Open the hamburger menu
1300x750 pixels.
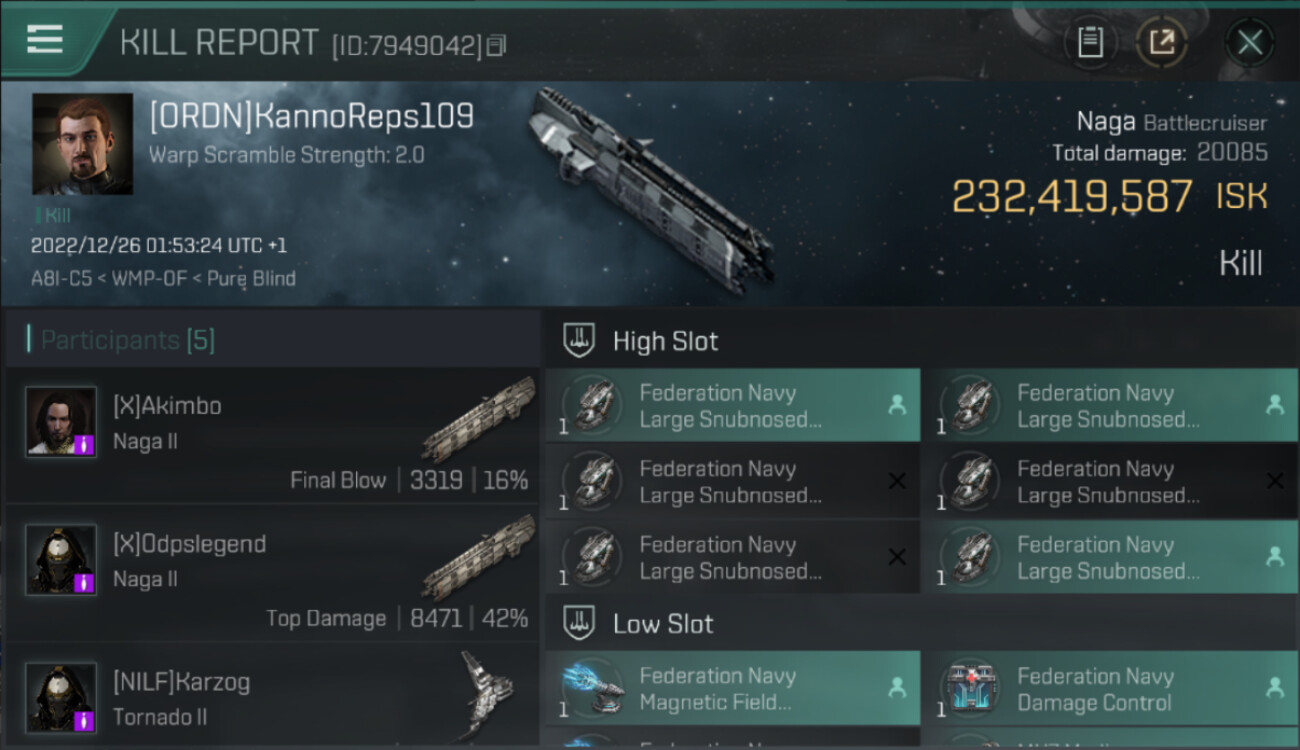(44, 39)
